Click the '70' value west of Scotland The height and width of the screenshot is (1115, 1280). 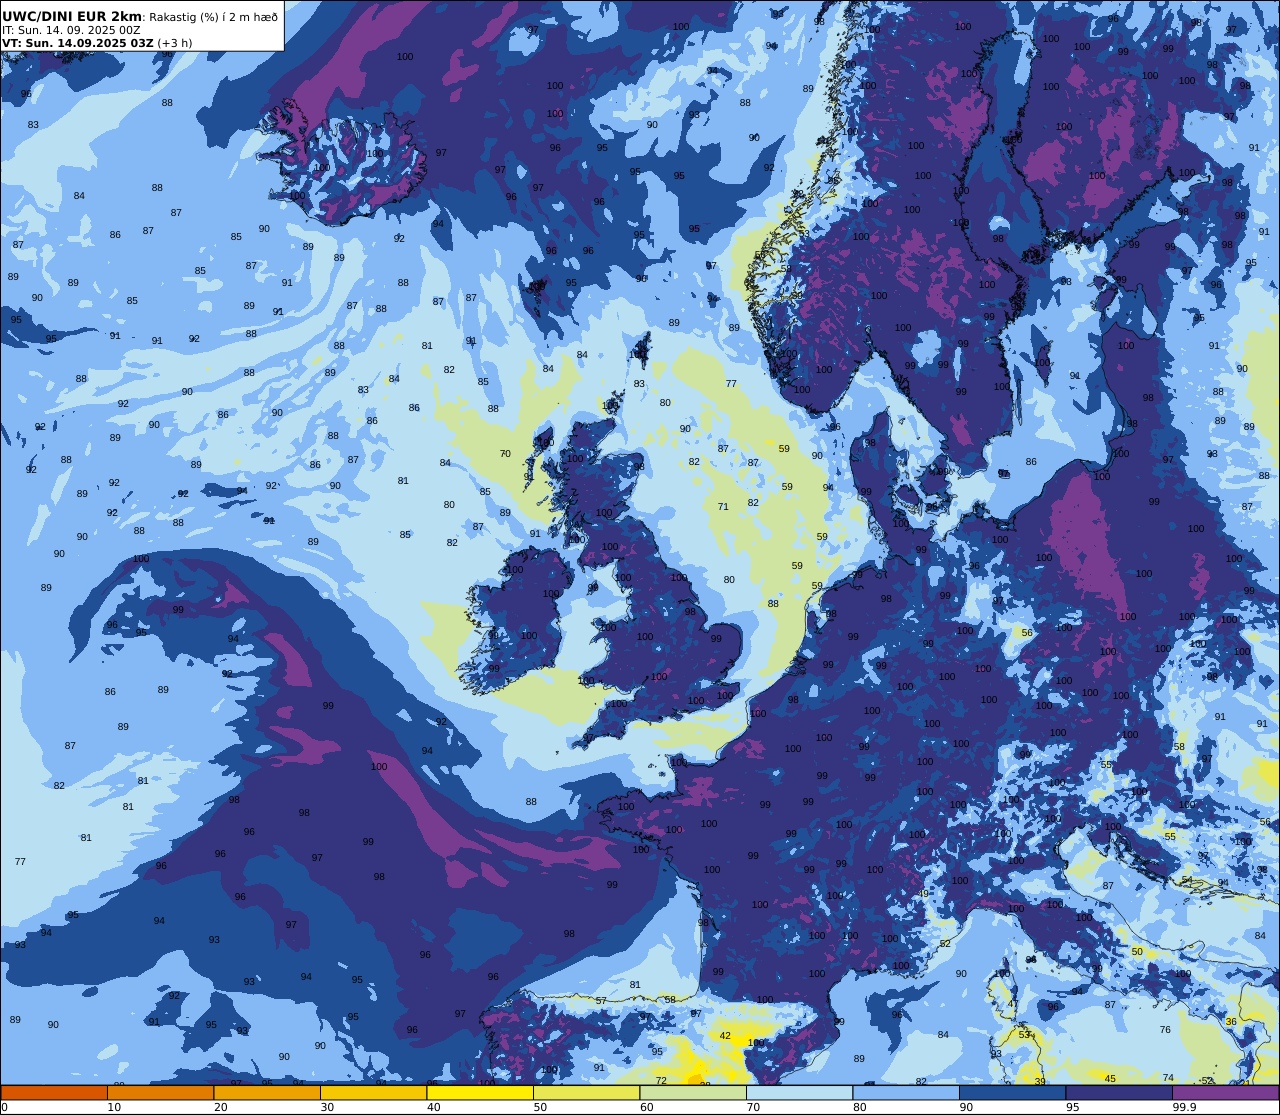(505, 454)
